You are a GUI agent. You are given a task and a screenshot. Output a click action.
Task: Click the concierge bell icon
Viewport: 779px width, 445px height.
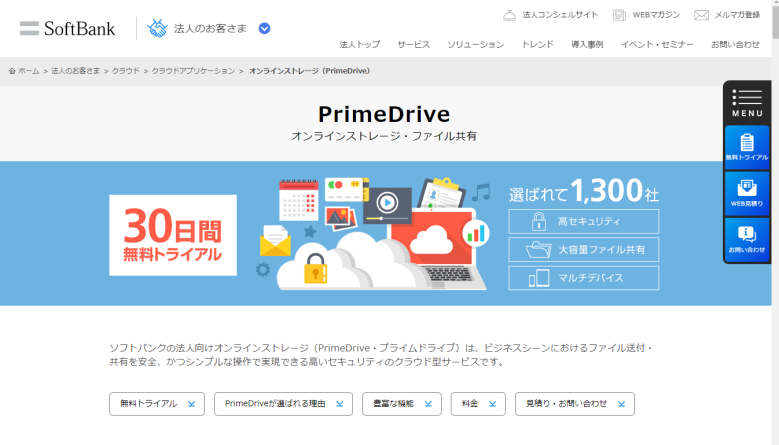point(509,15)
